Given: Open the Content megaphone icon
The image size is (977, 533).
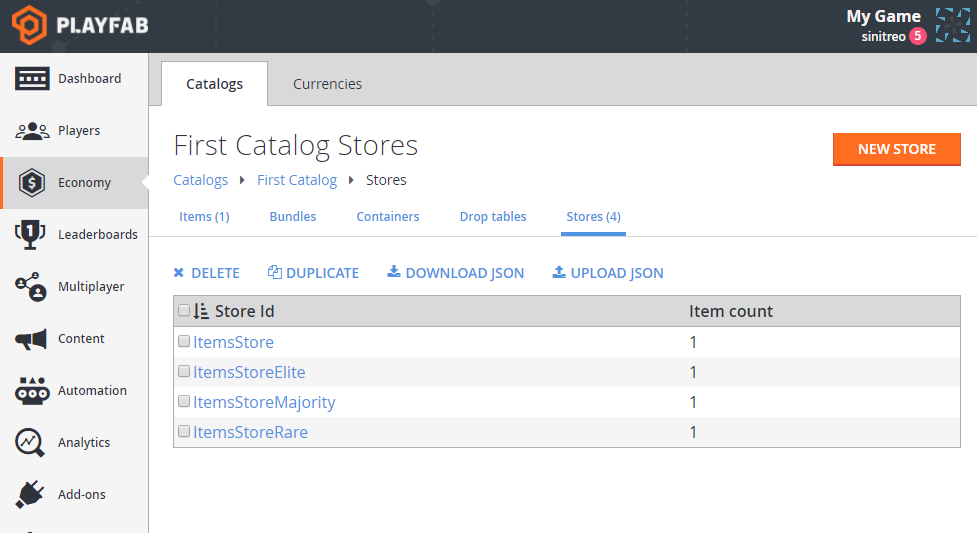Looking at the screenshot, I should (x=31, y=339).
